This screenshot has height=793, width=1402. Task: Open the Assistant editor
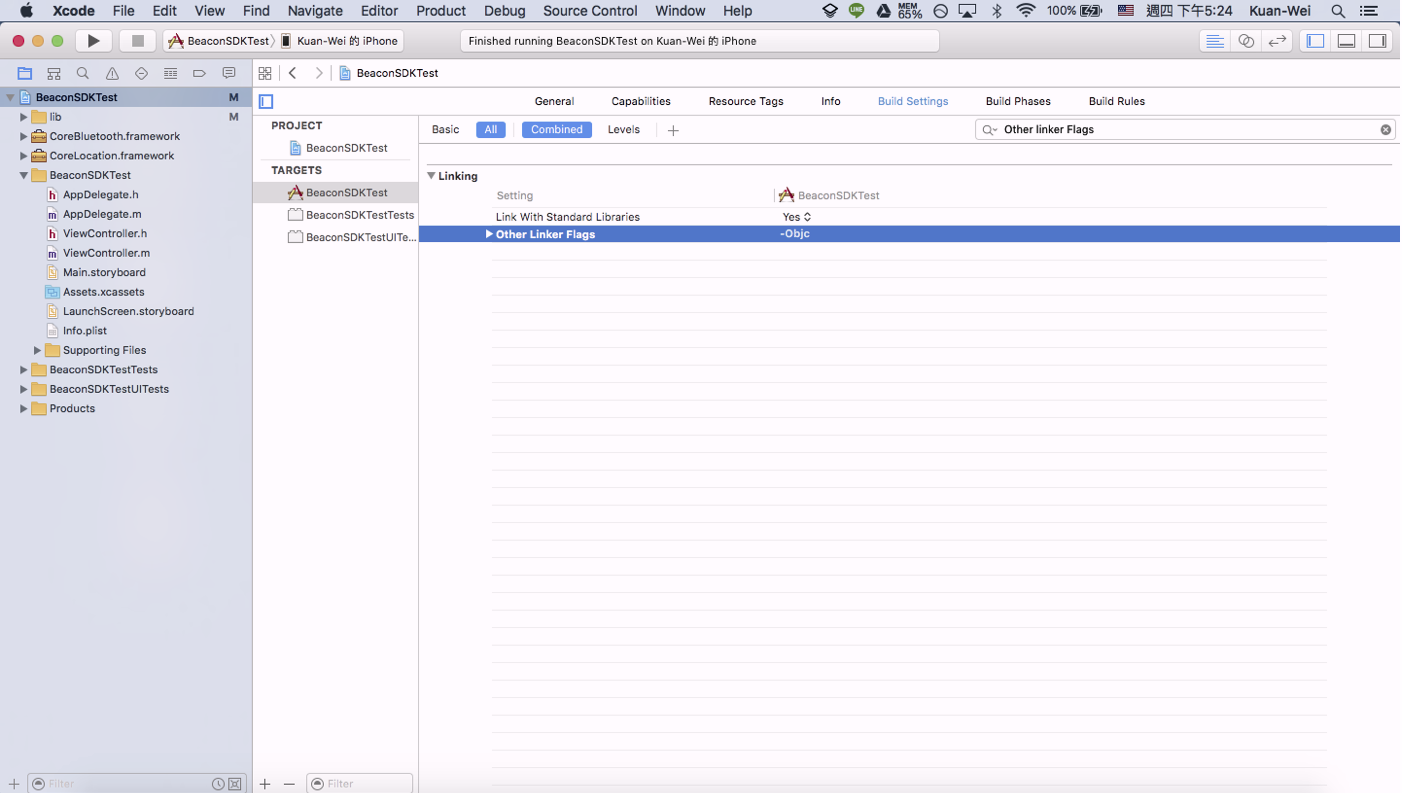pos(1246,41)
